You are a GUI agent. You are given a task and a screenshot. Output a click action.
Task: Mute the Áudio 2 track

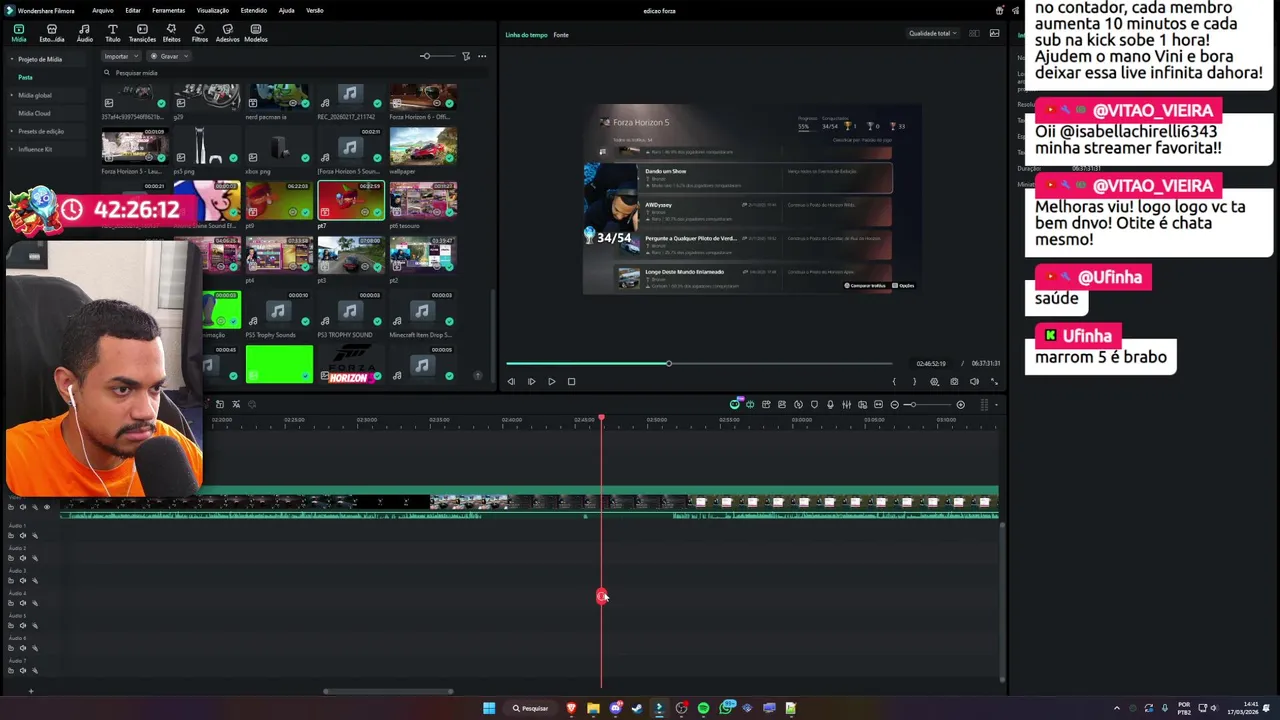23,558
